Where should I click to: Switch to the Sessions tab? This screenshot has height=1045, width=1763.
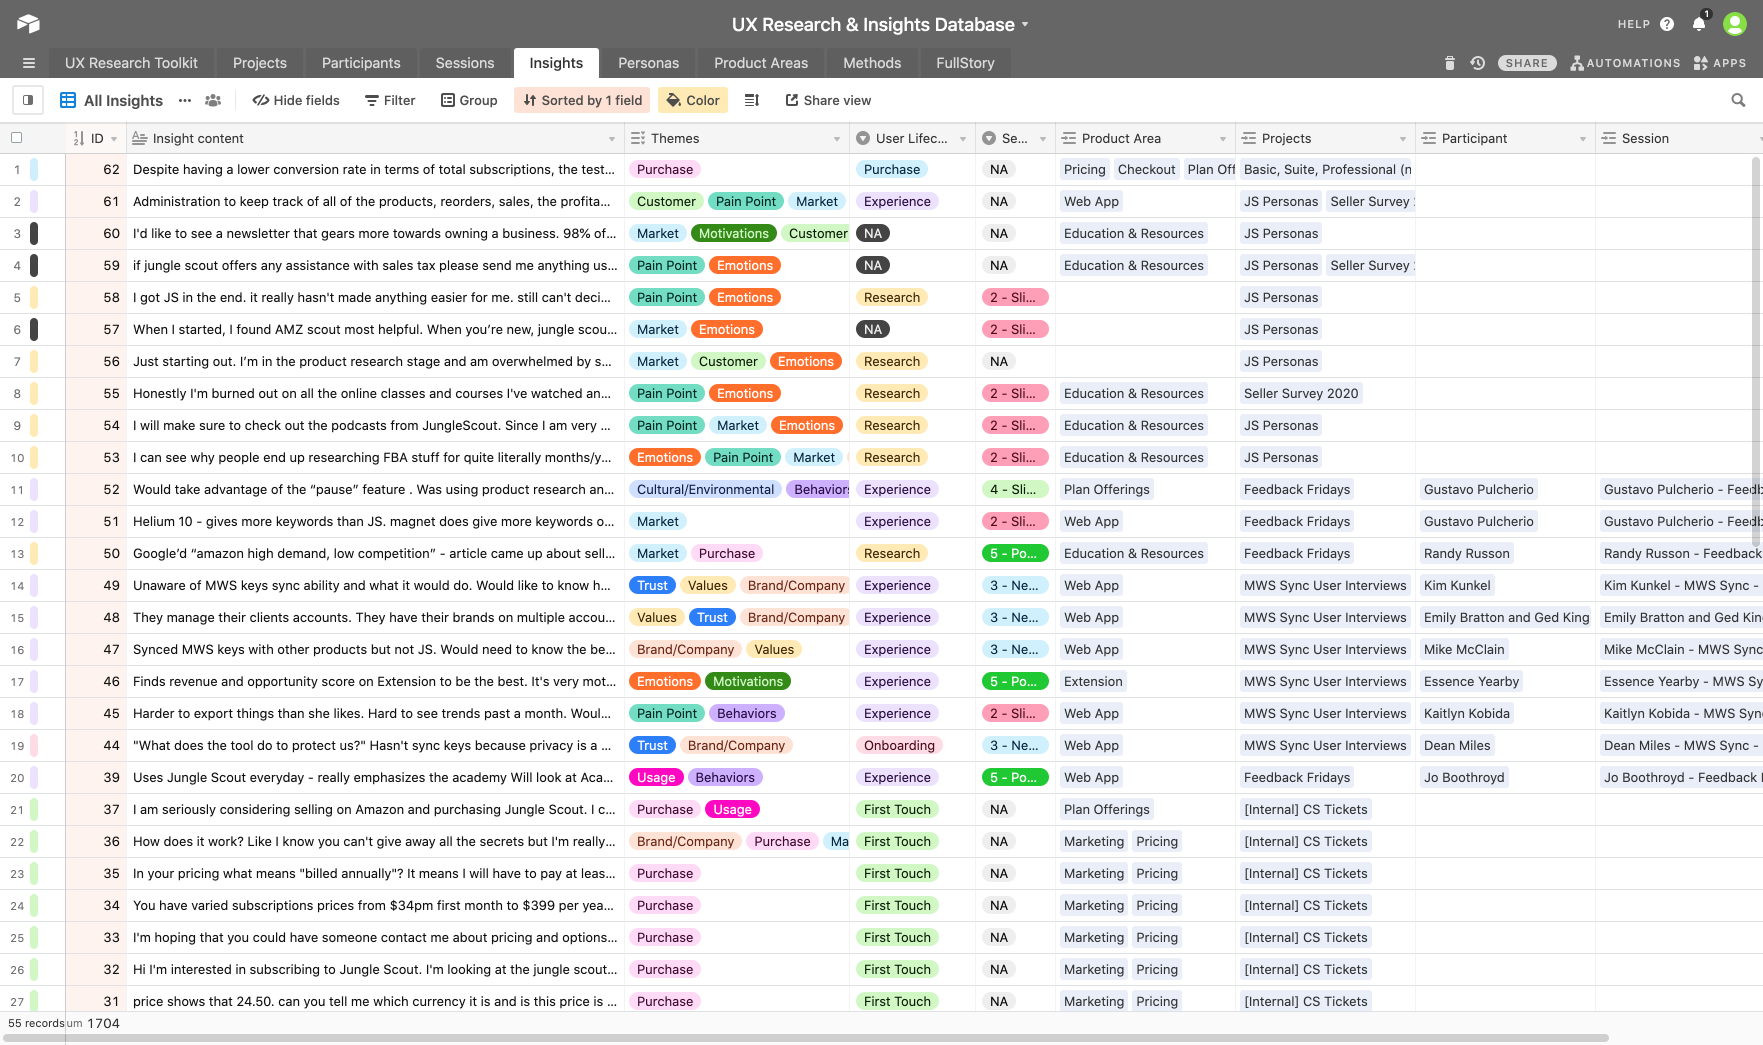coord(465,63)
